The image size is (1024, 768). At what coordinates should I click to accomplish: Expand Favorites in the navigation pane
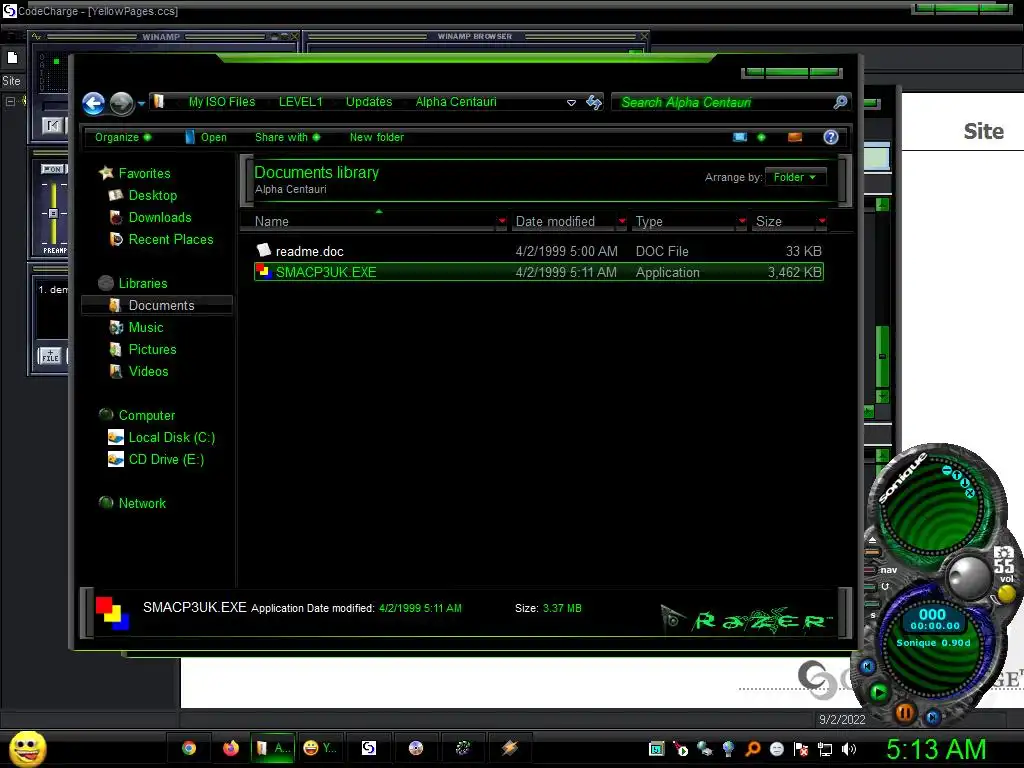point(144,174)
